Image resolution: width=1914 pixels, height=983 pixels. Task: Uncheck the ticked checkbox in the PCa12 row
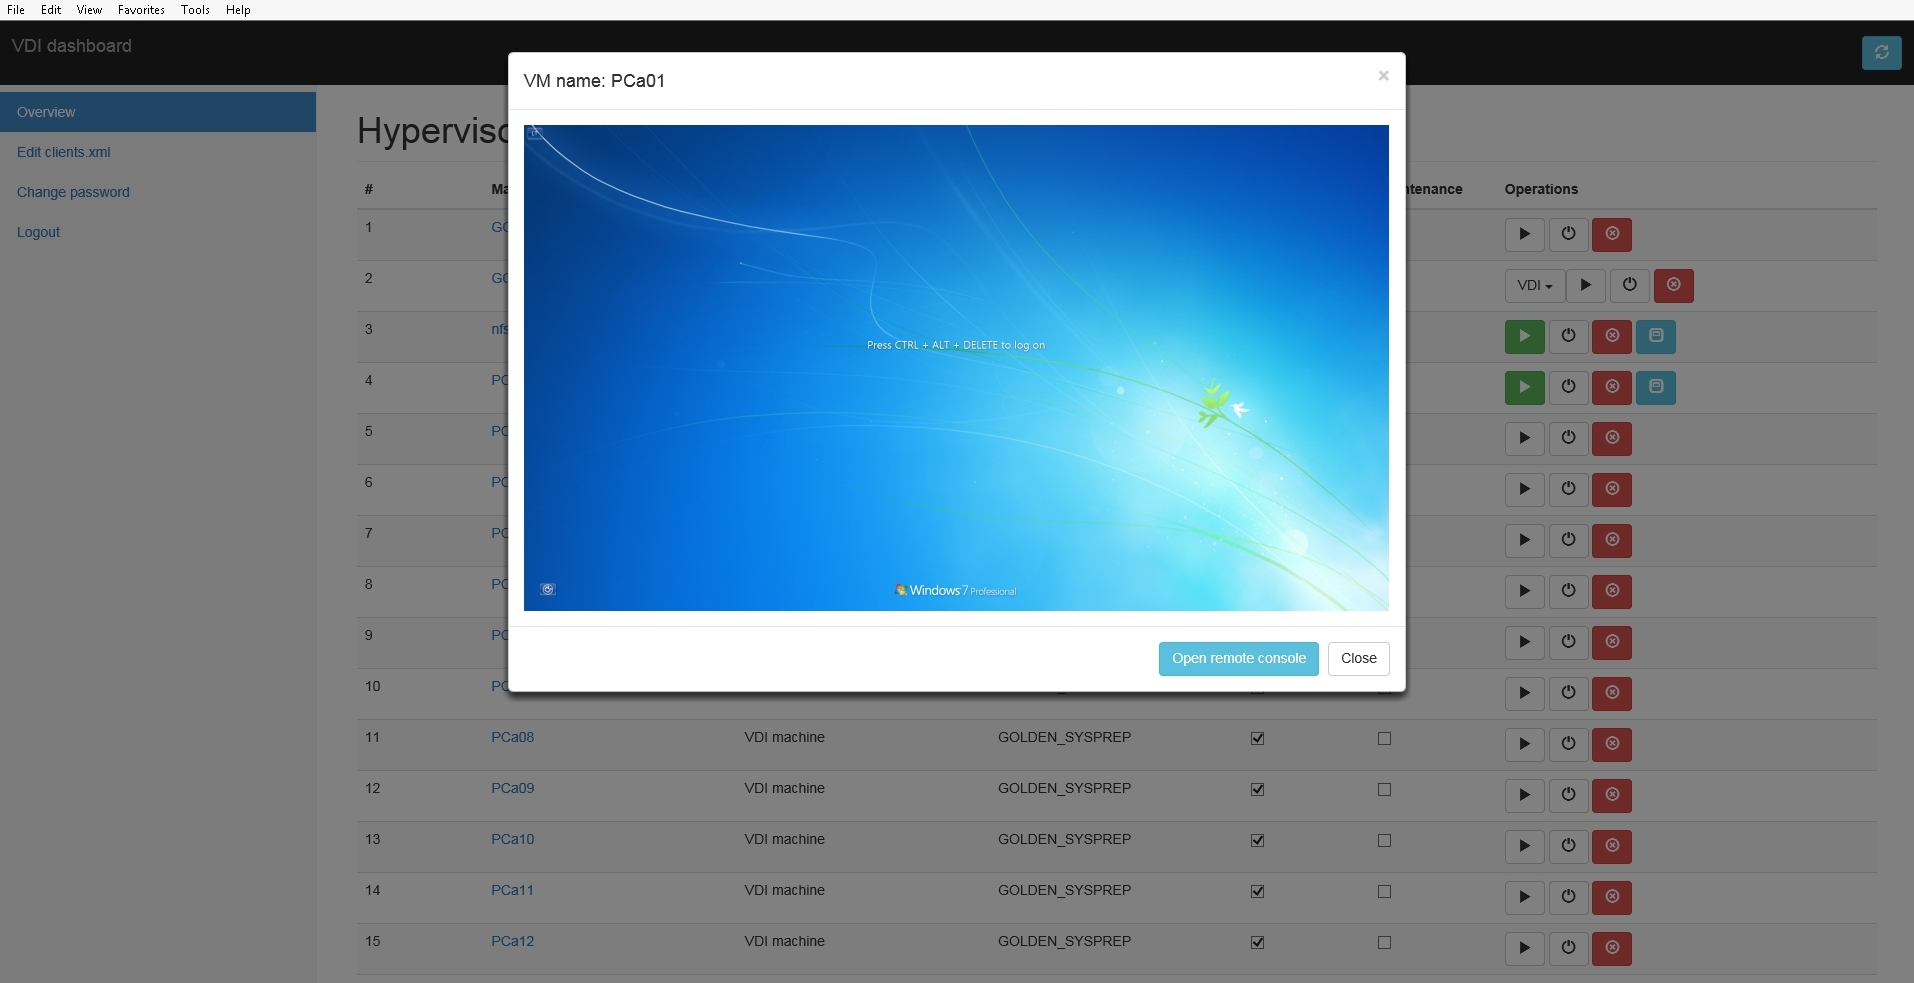(x=1257, y=943)
